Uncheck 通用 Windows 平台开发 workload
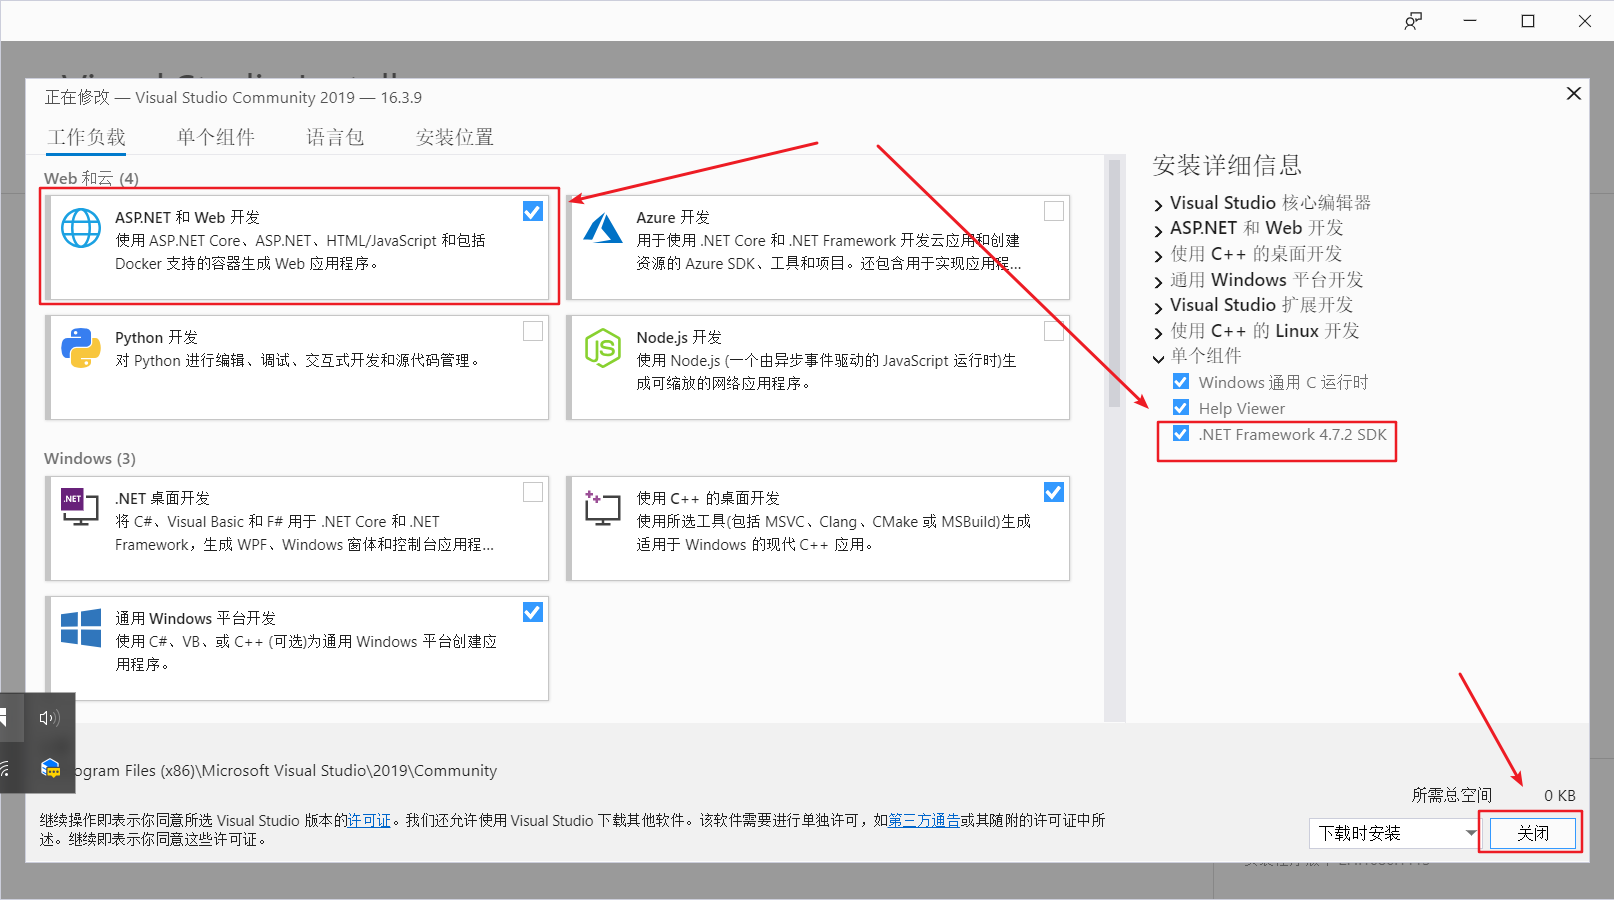This screenshot has height=900, width=1614. pyautogui.click(x=533, y=612)
